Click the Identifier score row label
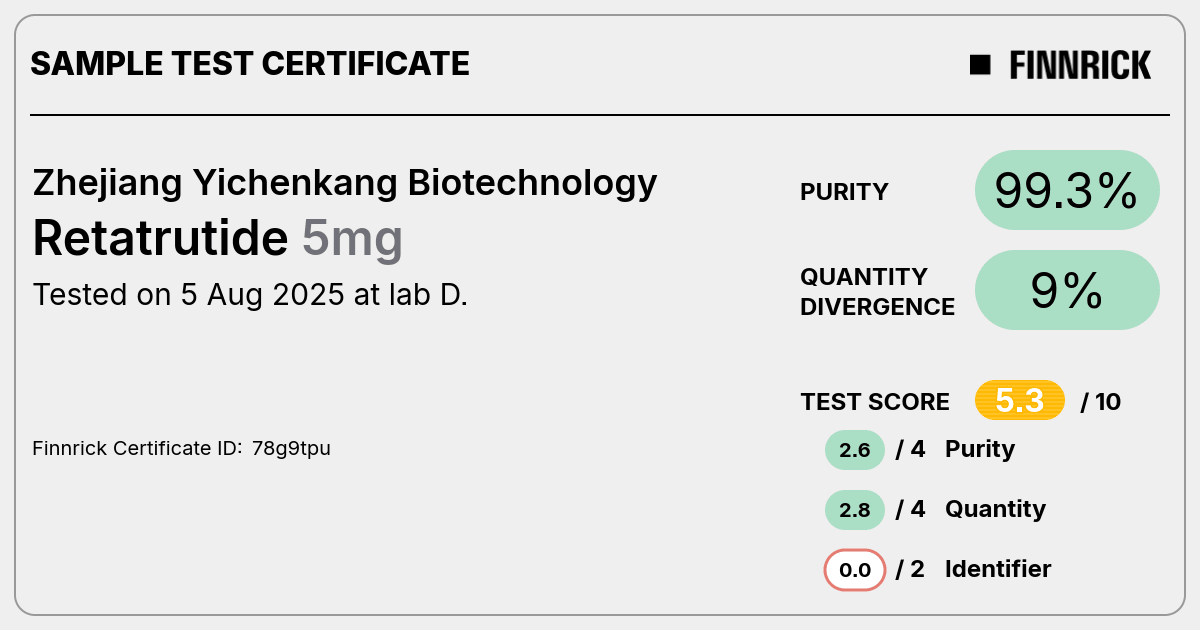 pos(998,569)
